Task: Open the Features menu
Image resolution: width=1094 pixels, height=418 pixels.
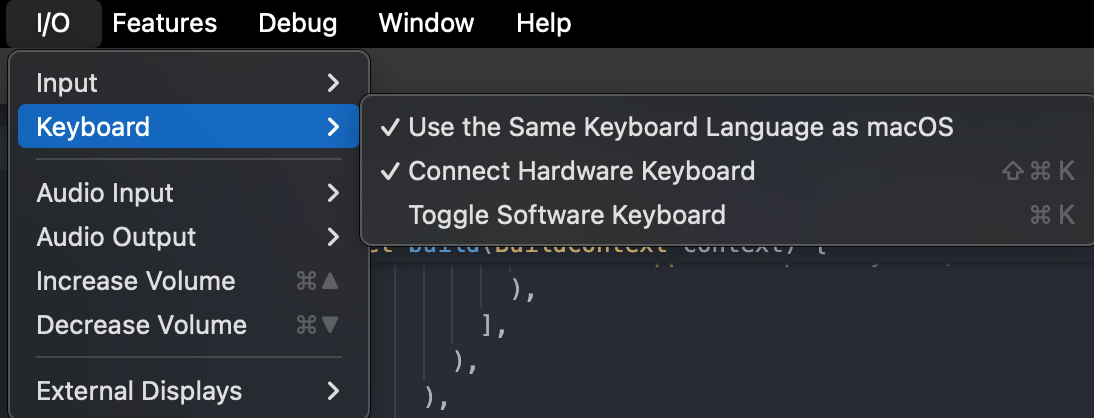Action: (165, 23)
